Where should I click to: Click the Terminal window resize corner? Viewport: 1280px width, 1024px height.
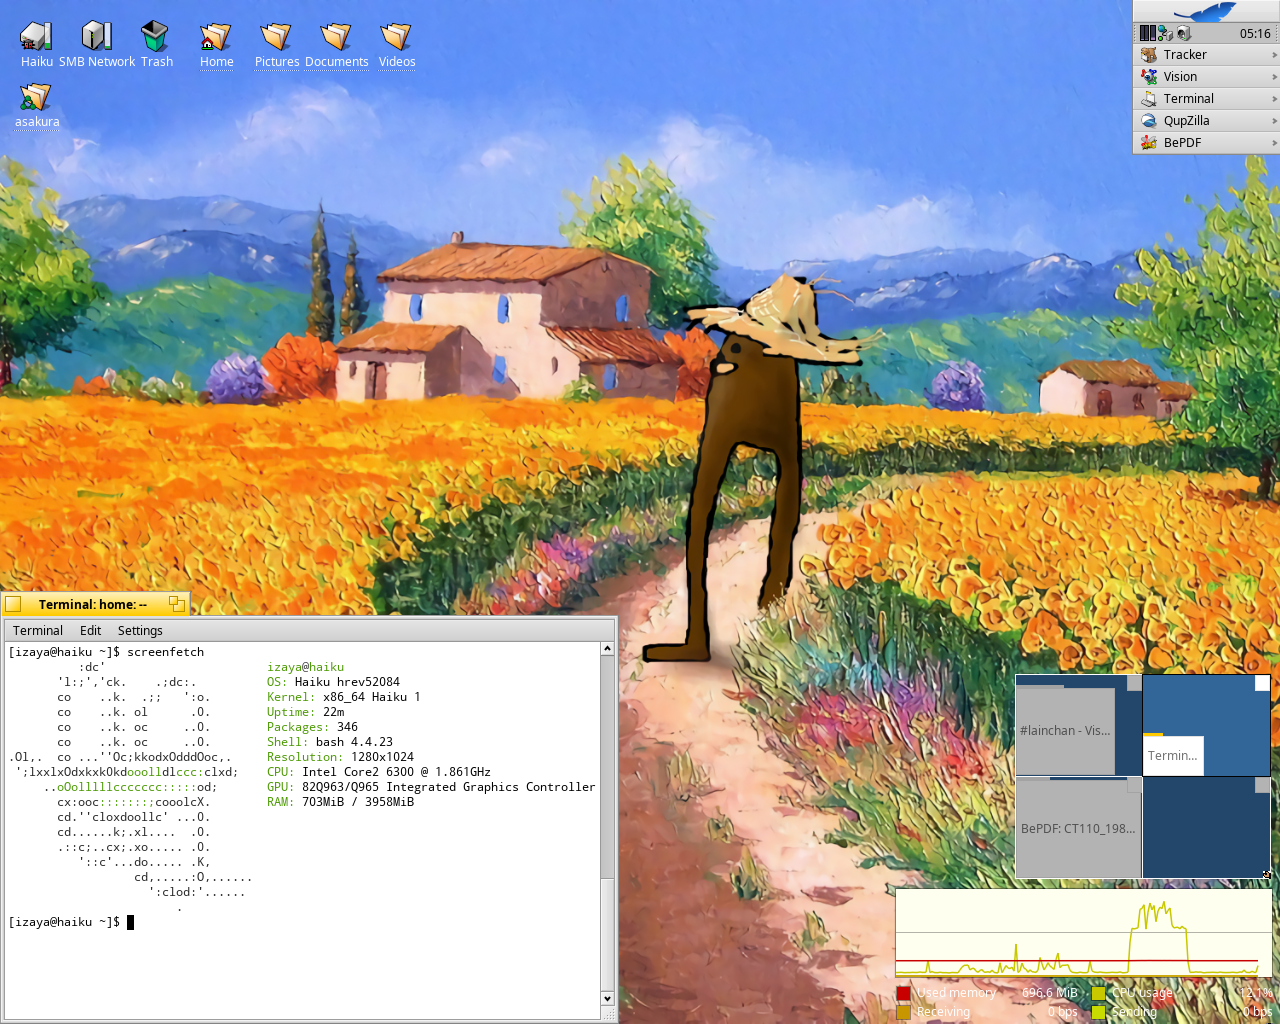click(x=608, y=1013)
